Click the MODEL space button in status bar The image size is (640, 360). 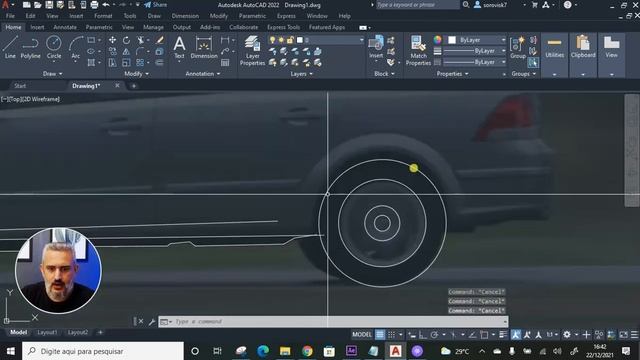[x=362, y=335]
